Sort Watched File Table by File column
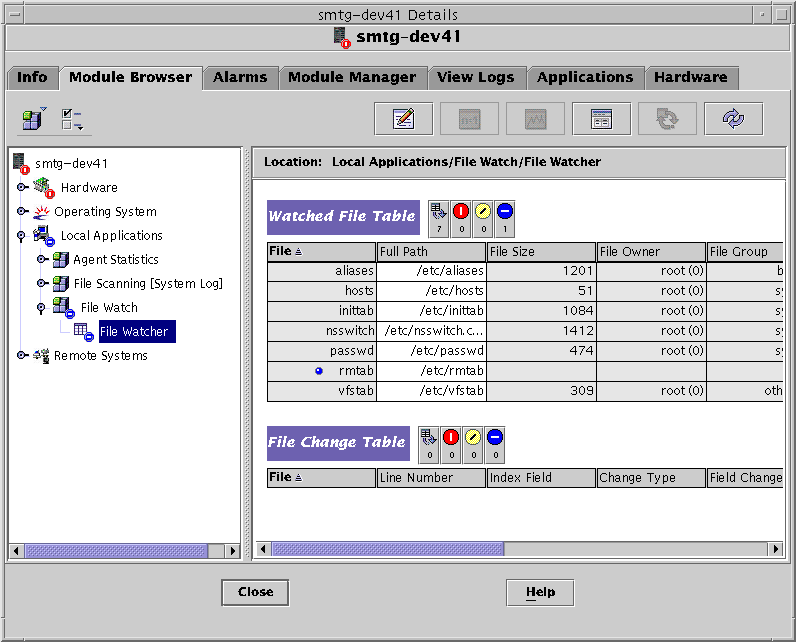 [x=321, y=252]
